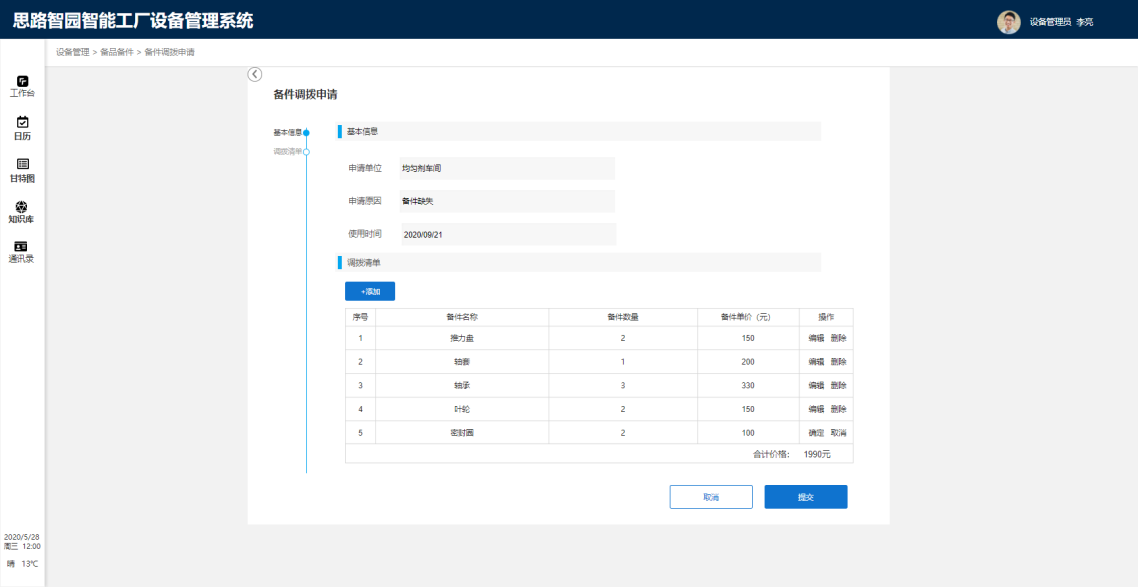The height and width of the screenshot is (587, 1138).
Task: Click the user avatar photo
Action: pyautogui.click(x=1009, y=21)
